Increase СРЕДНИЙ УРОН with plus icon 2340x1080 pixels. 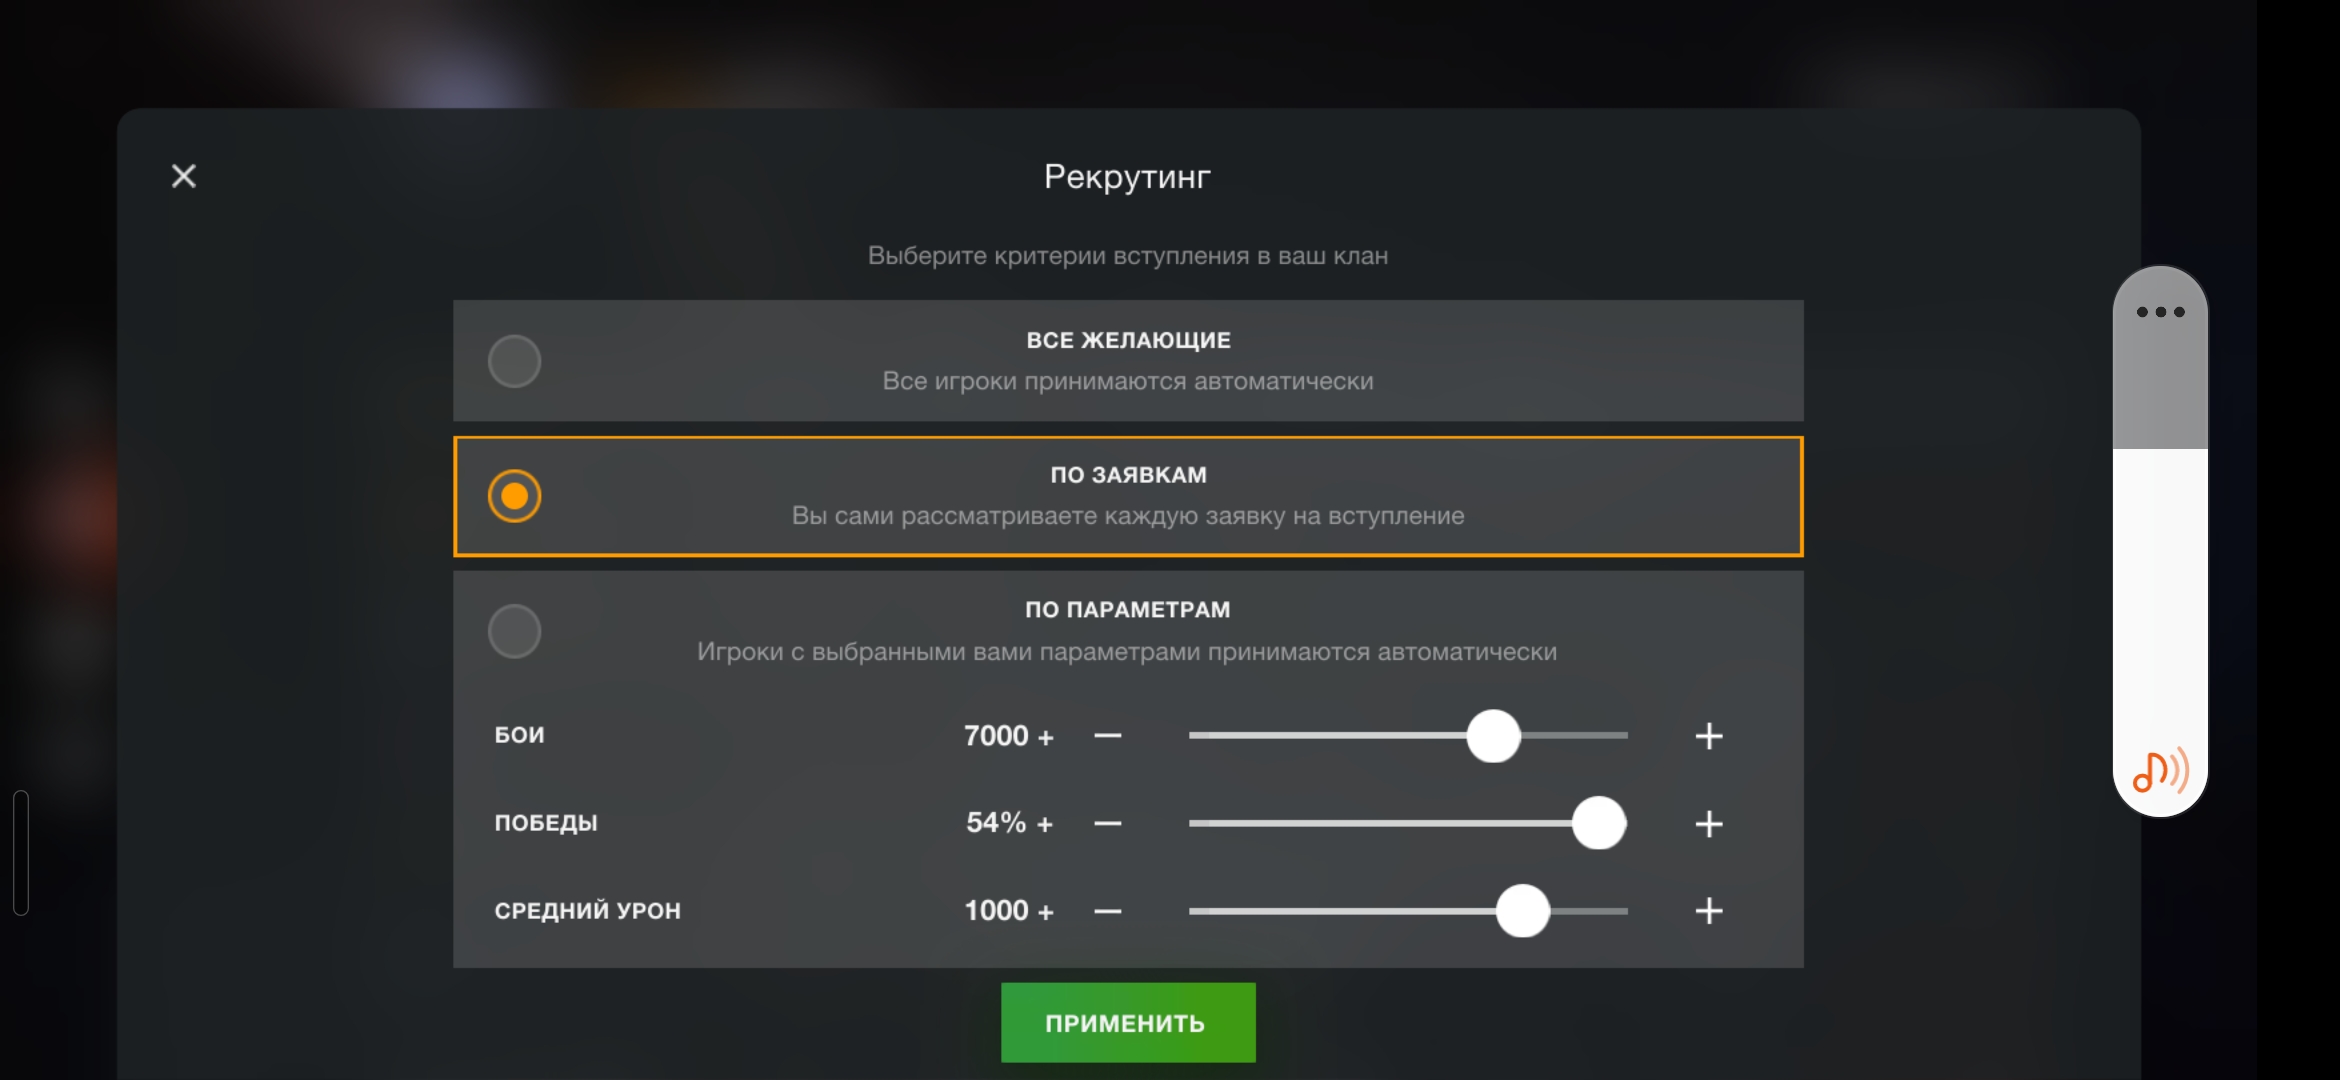[1709, 911]
